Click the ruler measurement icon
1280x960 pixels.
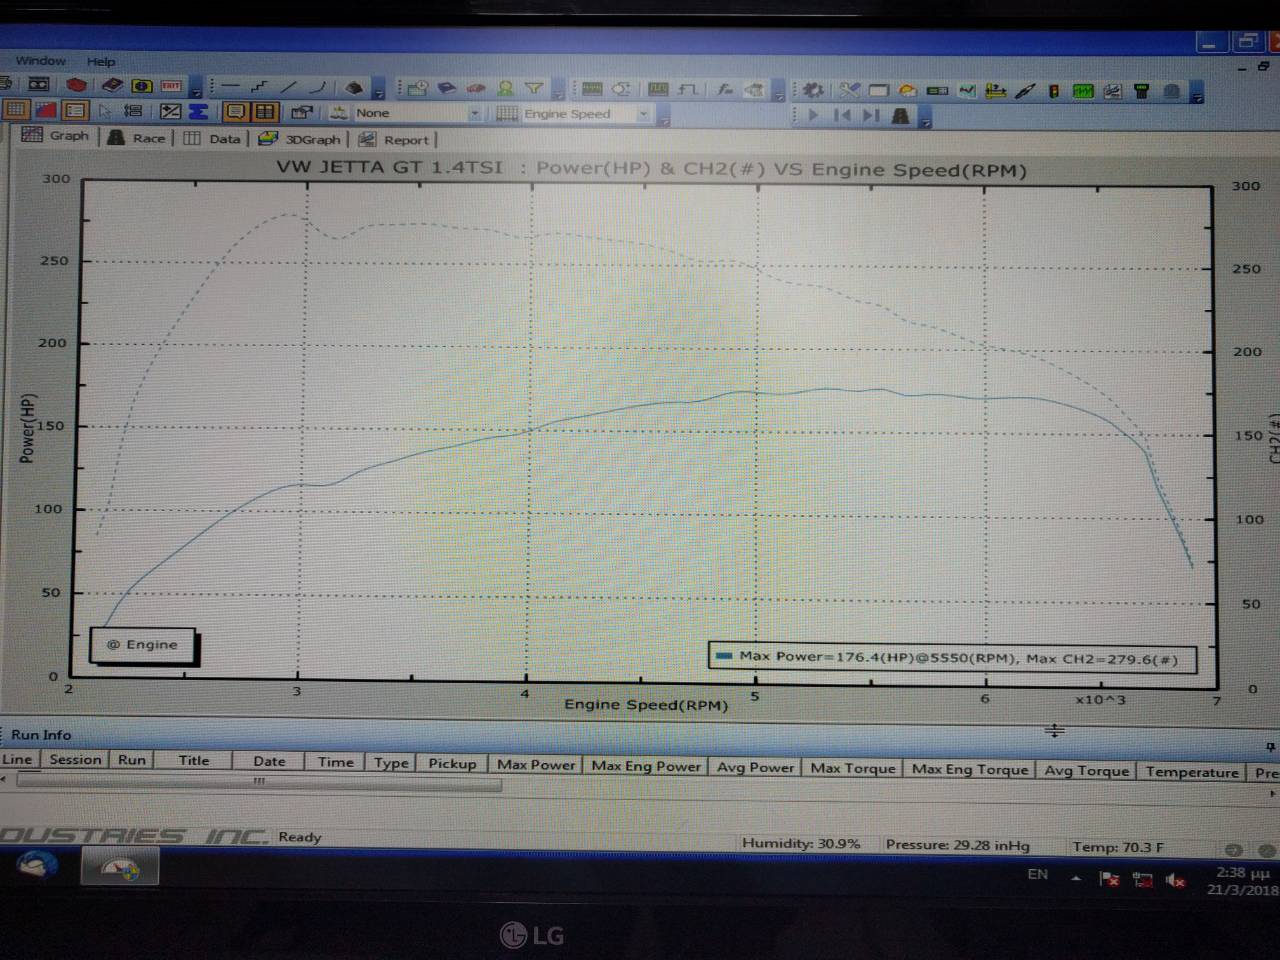(x=996, y=91)
